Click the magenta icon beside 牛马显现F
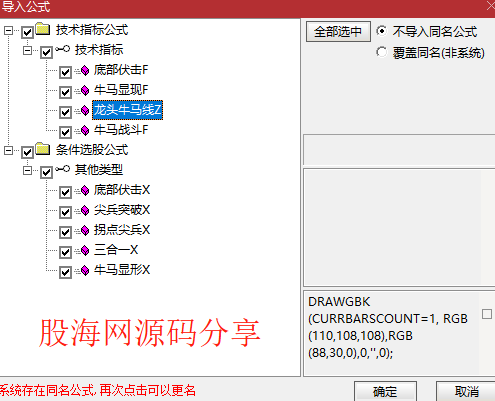Image resolution: width=495 pixels, height=401 pixels. pos(85,90)
